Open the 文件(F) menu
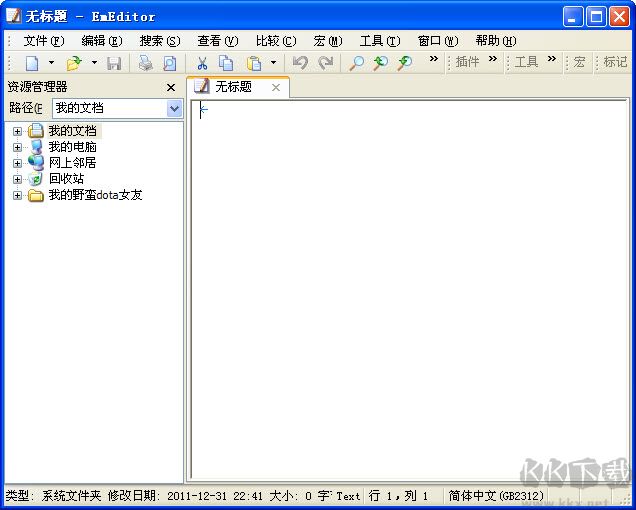 click(x=44, y=41)
